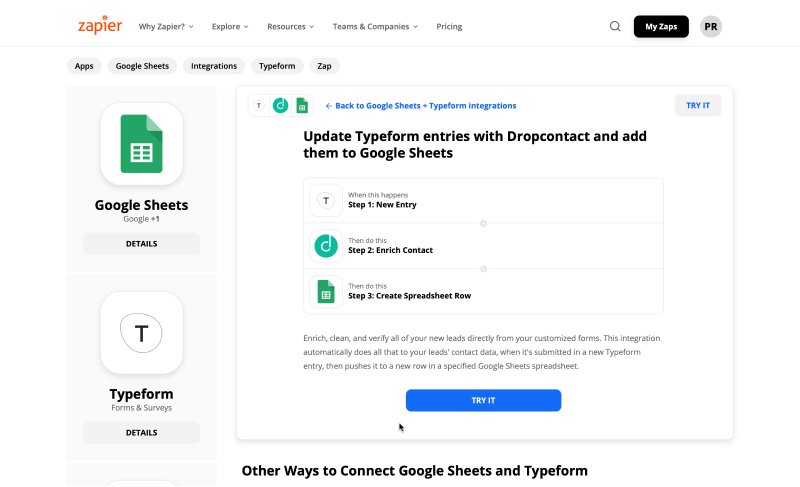Open DETAILS for Google Sheets

tap(141, 244)
